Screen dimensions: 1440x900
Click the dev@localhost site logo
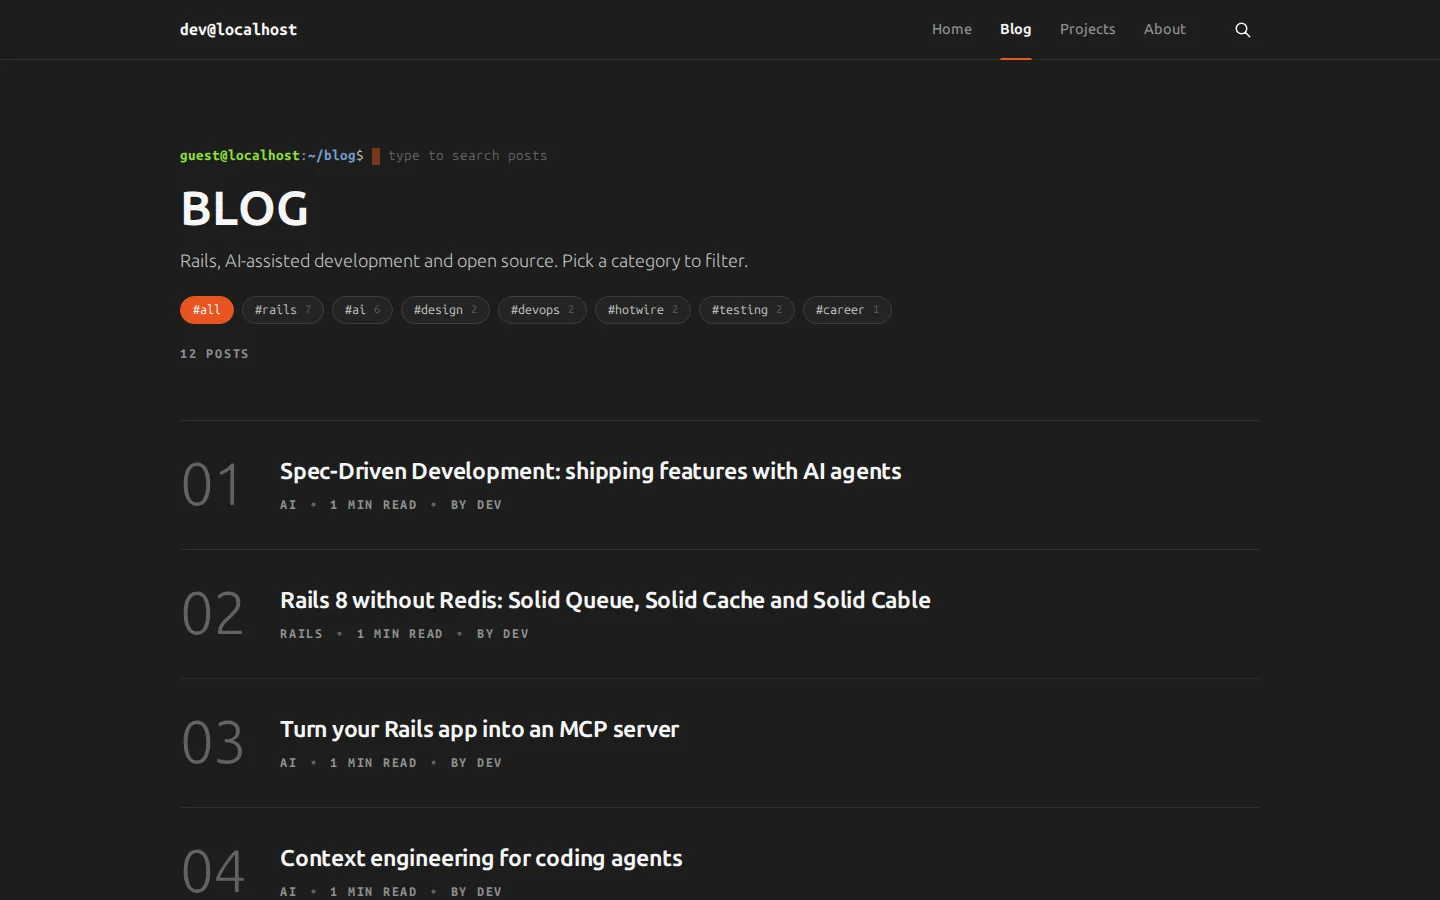tap(238, 30)
